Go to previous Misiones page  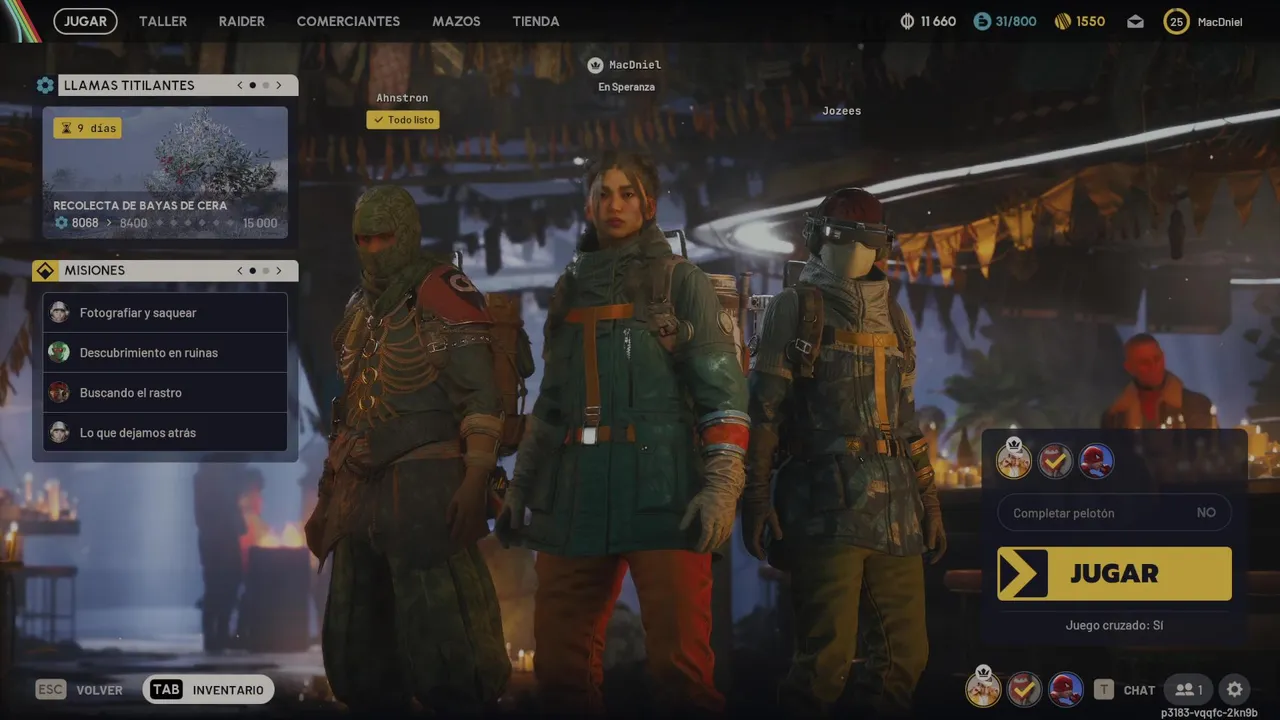click(240, 271)
